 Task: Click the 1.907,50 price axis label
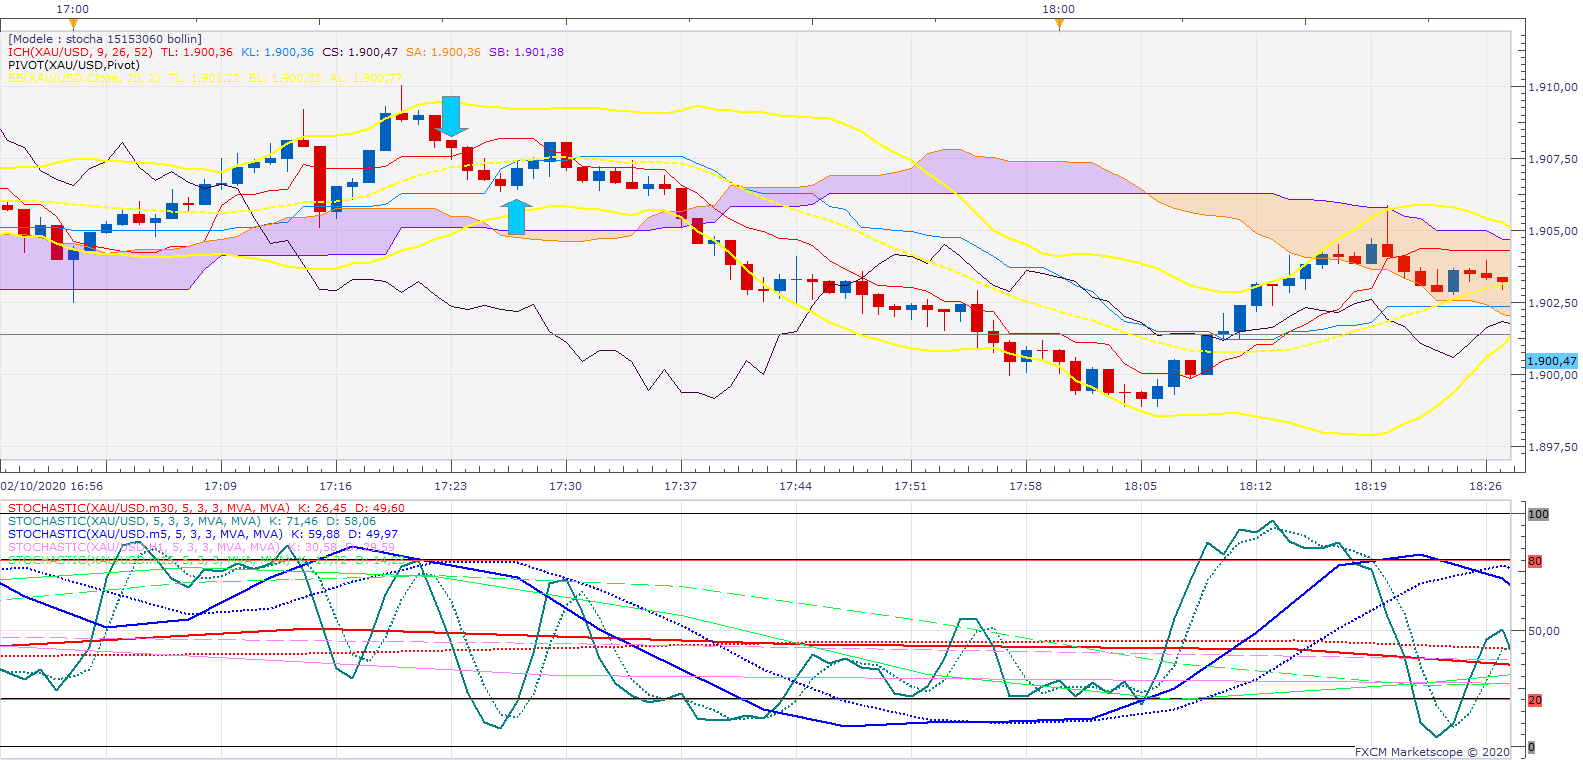click(1553, 159)
